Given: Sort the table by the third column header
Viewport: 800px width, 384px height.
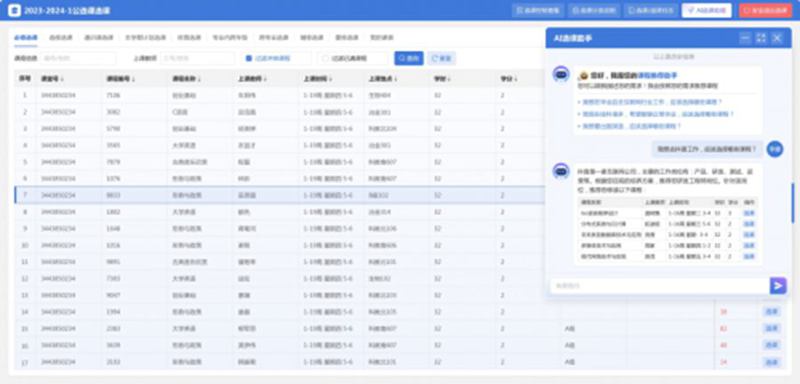Looking at the screenshot, I should [118, 79].
